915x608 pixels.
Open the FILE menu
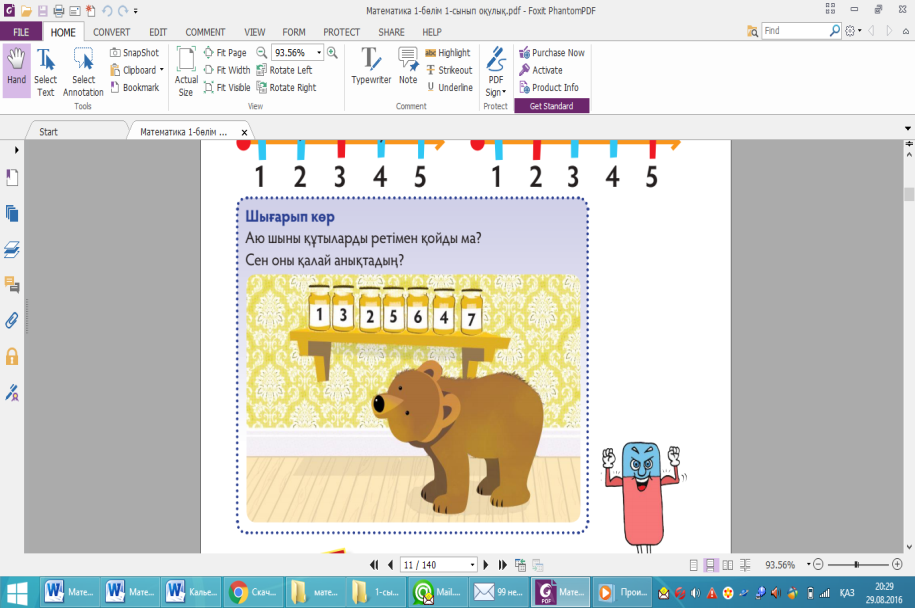tap(21, 32)
